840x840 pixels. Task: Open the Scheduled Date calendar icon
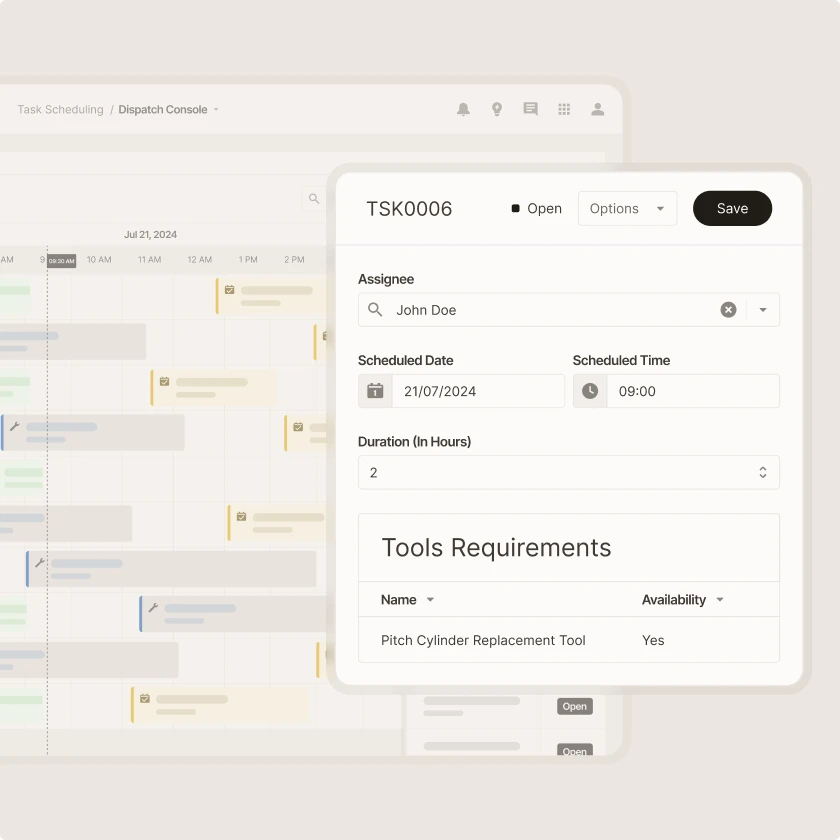click(x=375, y=391)
